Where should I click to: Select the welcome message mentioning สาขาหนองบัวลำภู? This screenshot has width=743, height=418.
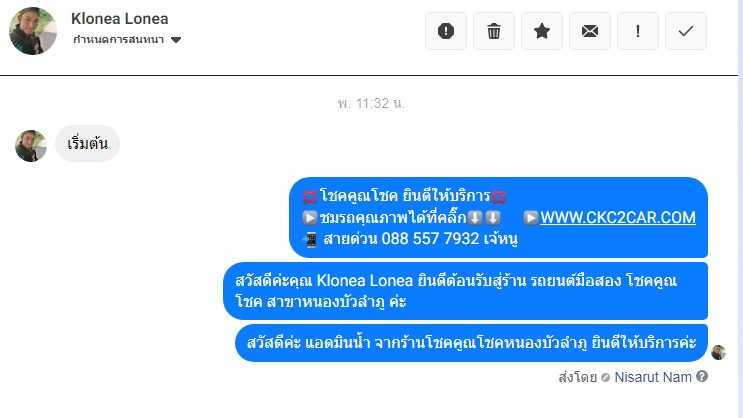[465, 291]
